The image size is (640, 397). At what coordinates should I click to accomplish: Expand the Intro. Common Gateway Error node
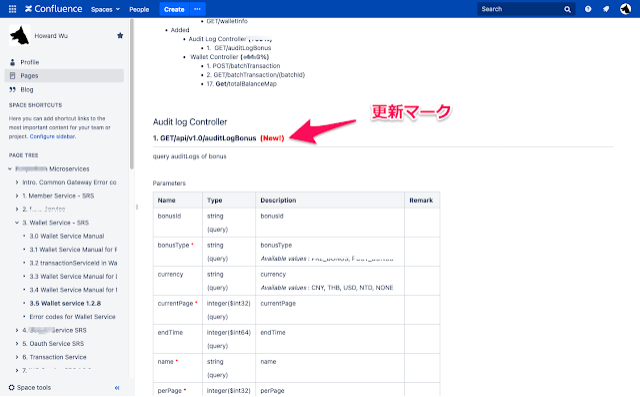pyautogui.click(x=17, y=182)
